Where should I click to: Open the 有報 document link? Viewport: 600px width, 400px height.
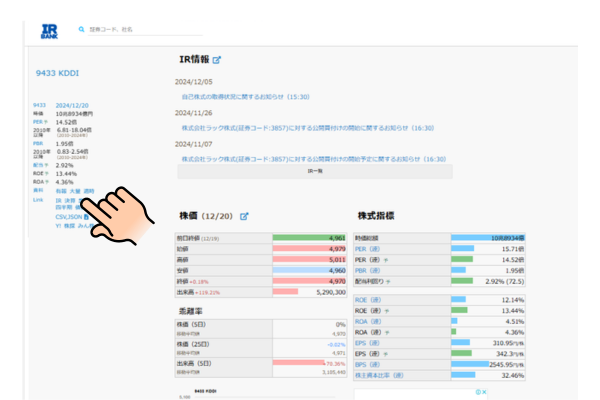tap(61, 191)
